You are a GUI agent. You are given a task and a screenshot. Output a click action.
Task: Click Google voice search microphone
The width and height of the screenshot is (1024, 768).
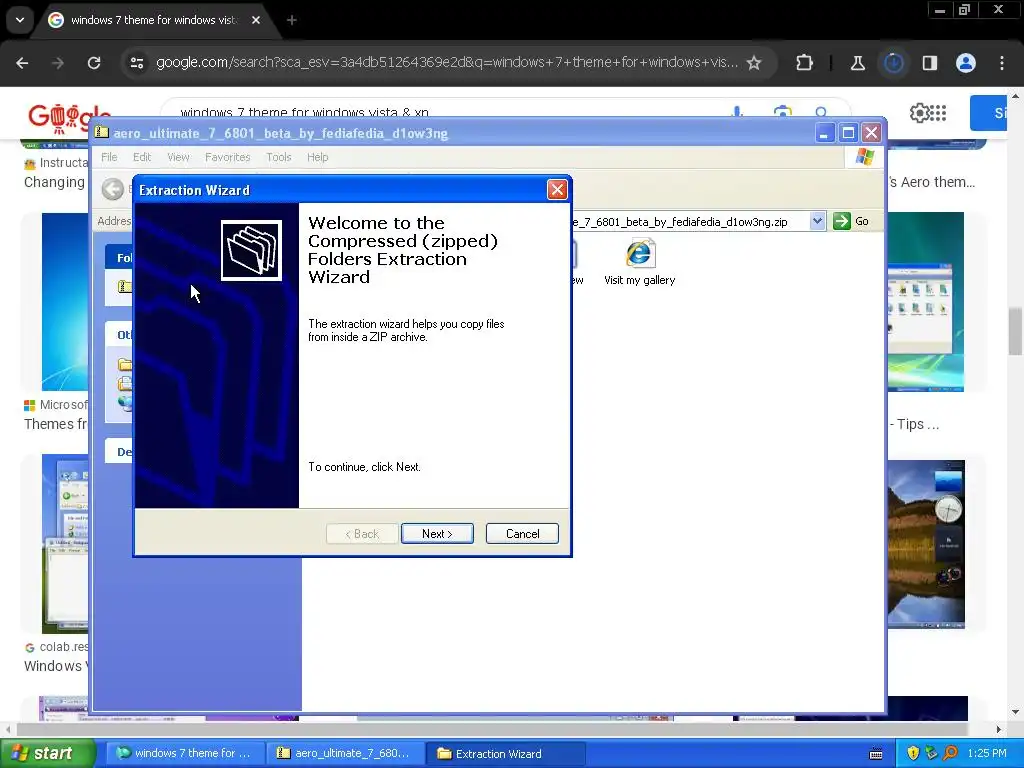(x=737, y=112)
